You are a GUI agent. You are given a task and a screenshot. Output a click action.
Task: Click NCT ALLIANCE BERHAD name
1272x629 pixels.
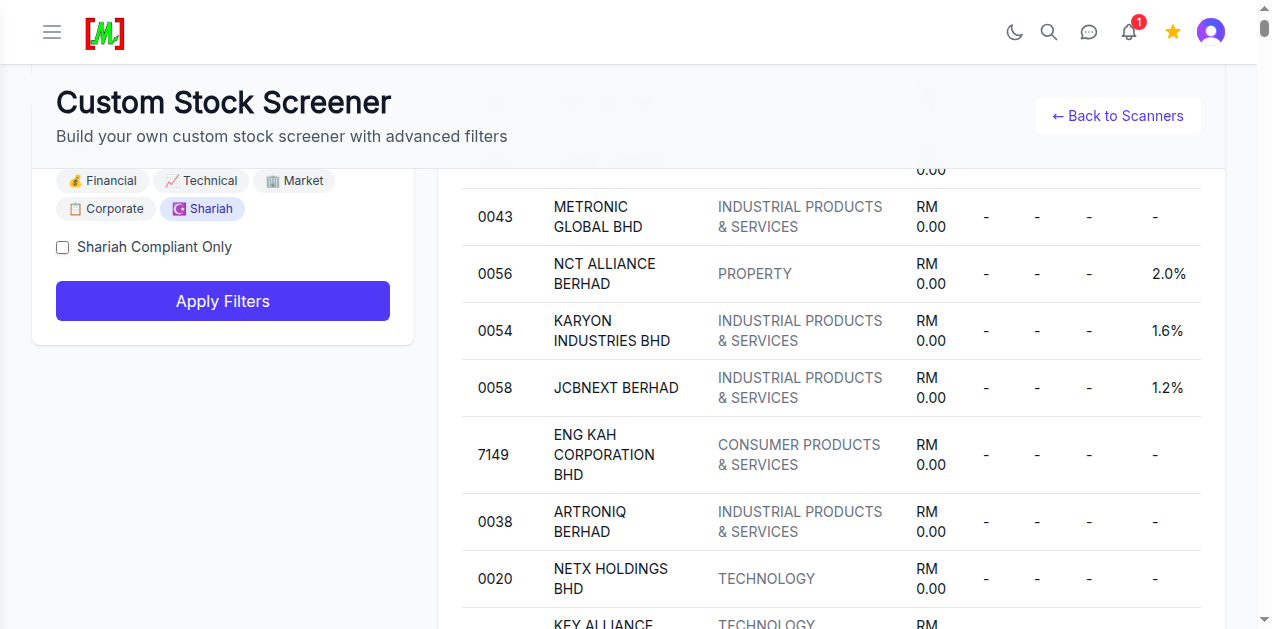point(605,274)
